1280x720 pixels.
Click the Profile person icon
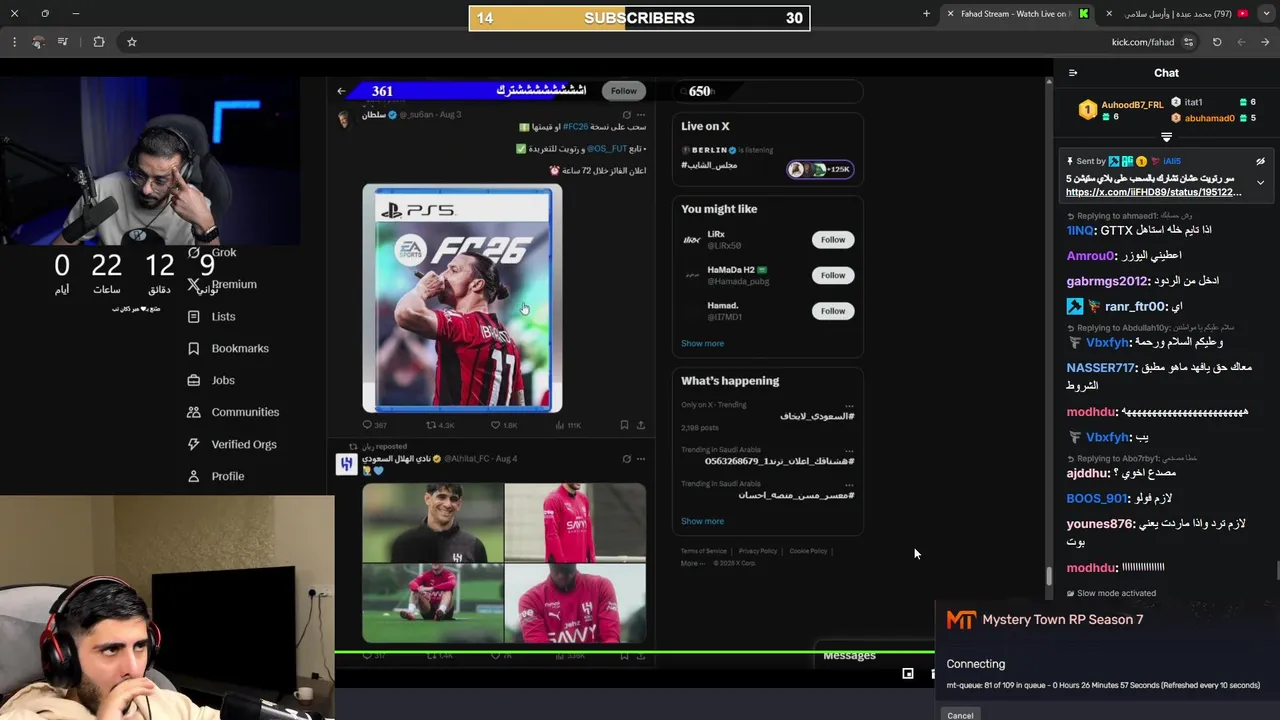[194, 477]
